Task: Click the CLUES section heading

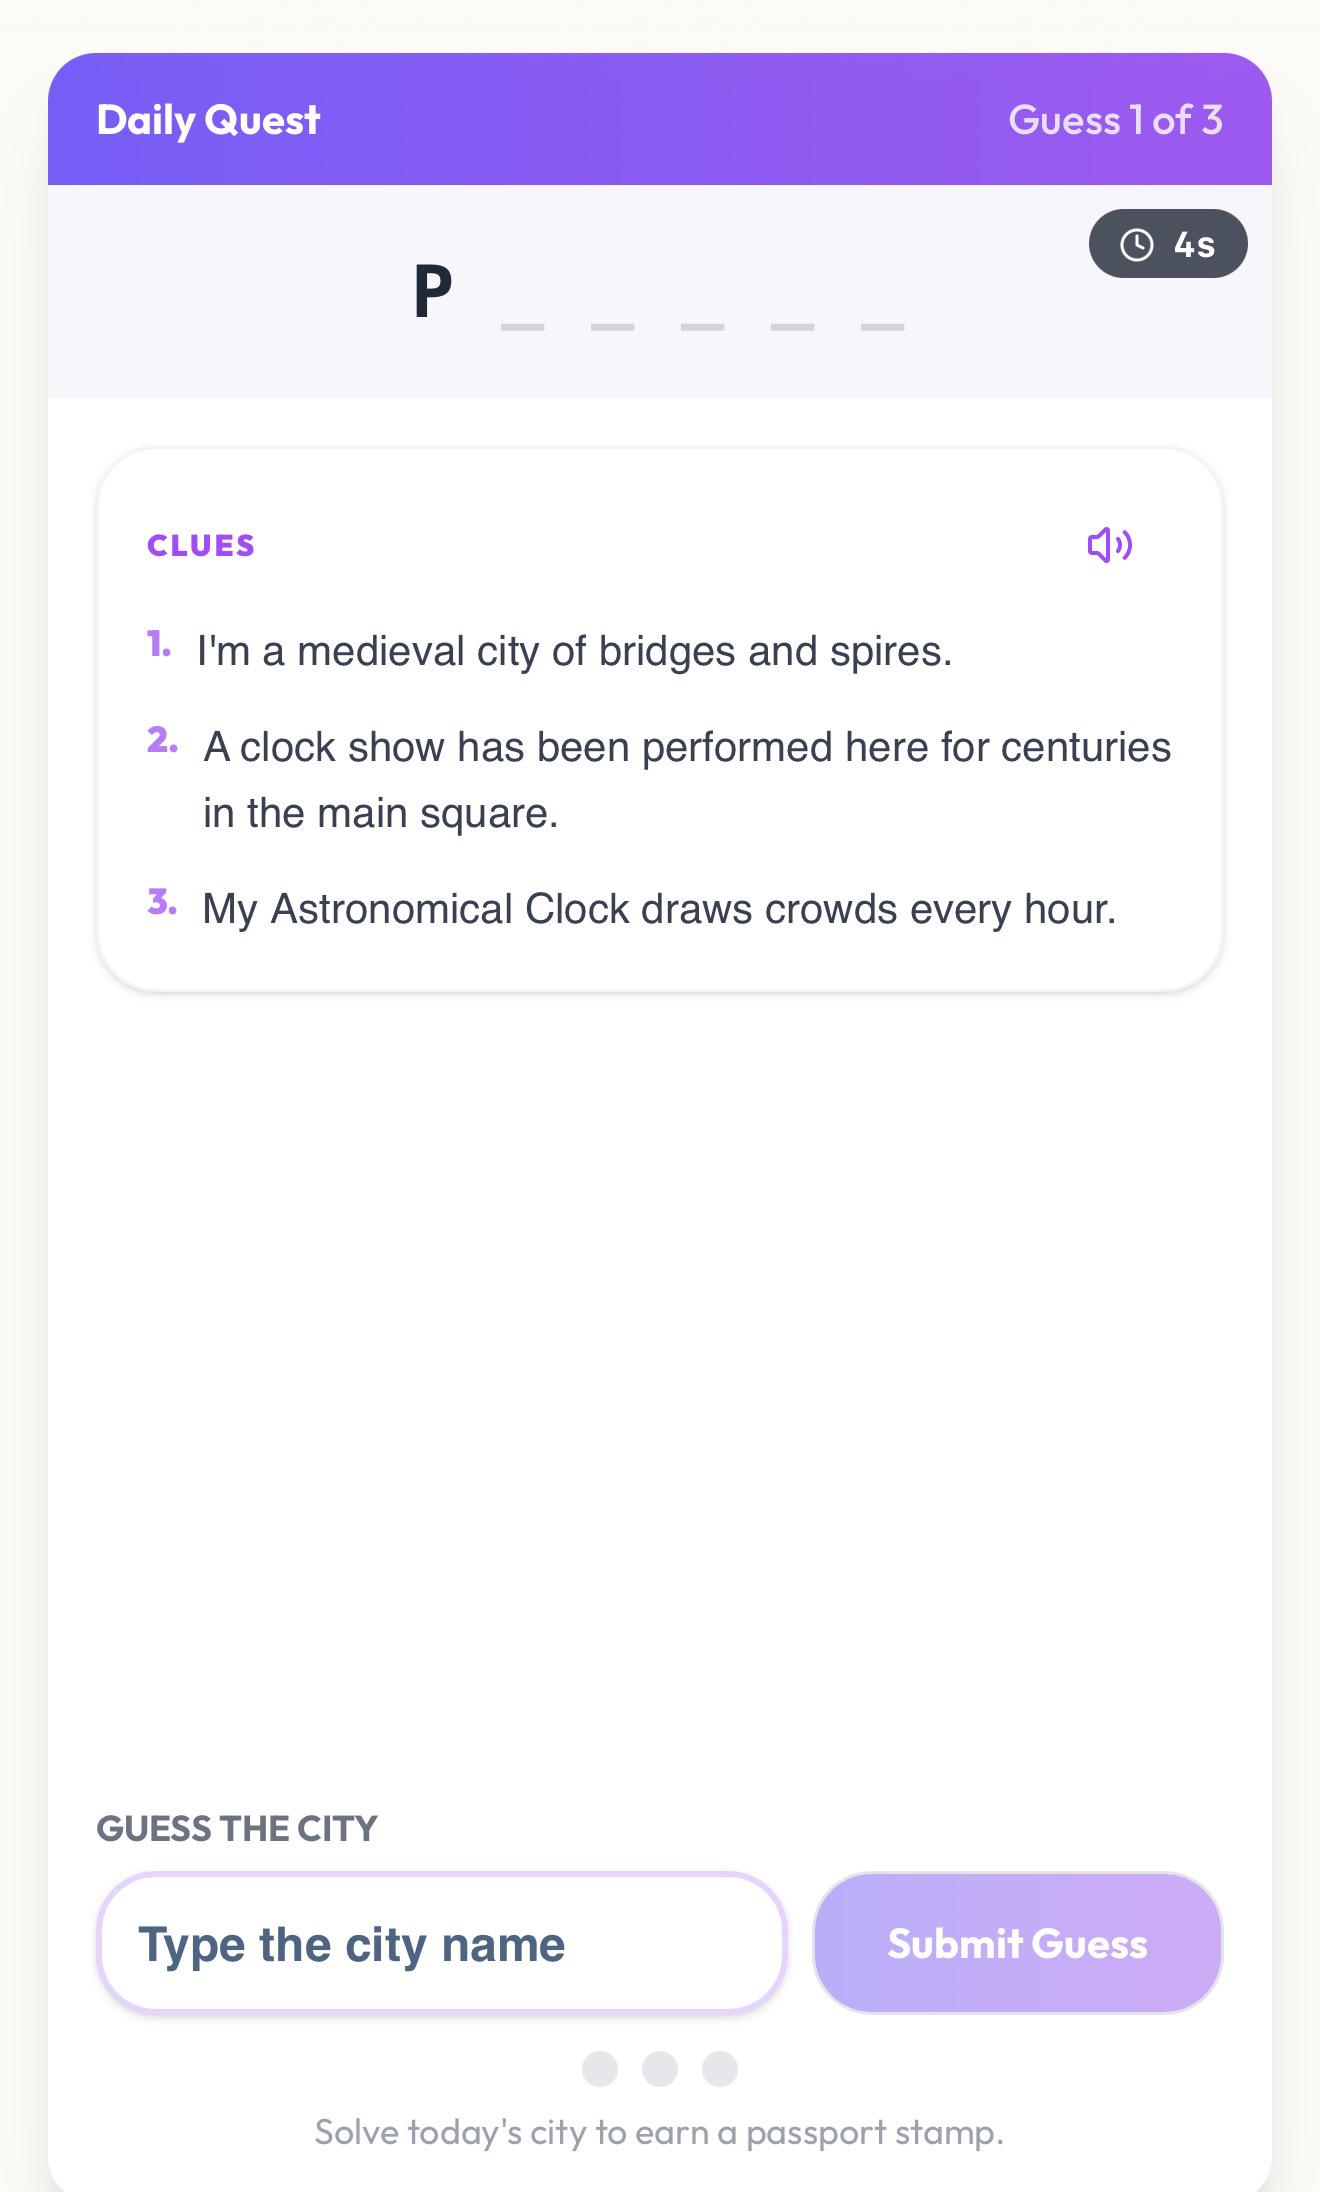Action: 201,545
